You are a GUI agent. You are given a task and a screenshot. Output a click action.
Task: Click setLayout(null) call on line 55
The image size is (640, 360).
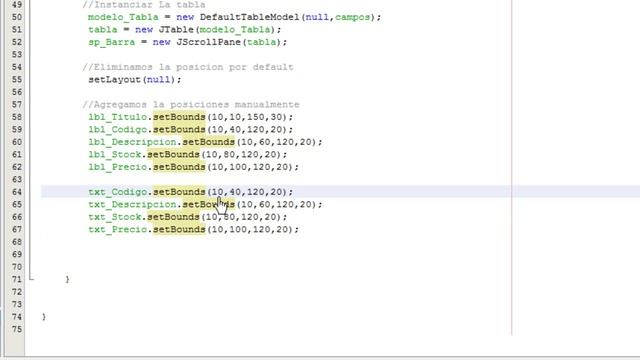135,80
